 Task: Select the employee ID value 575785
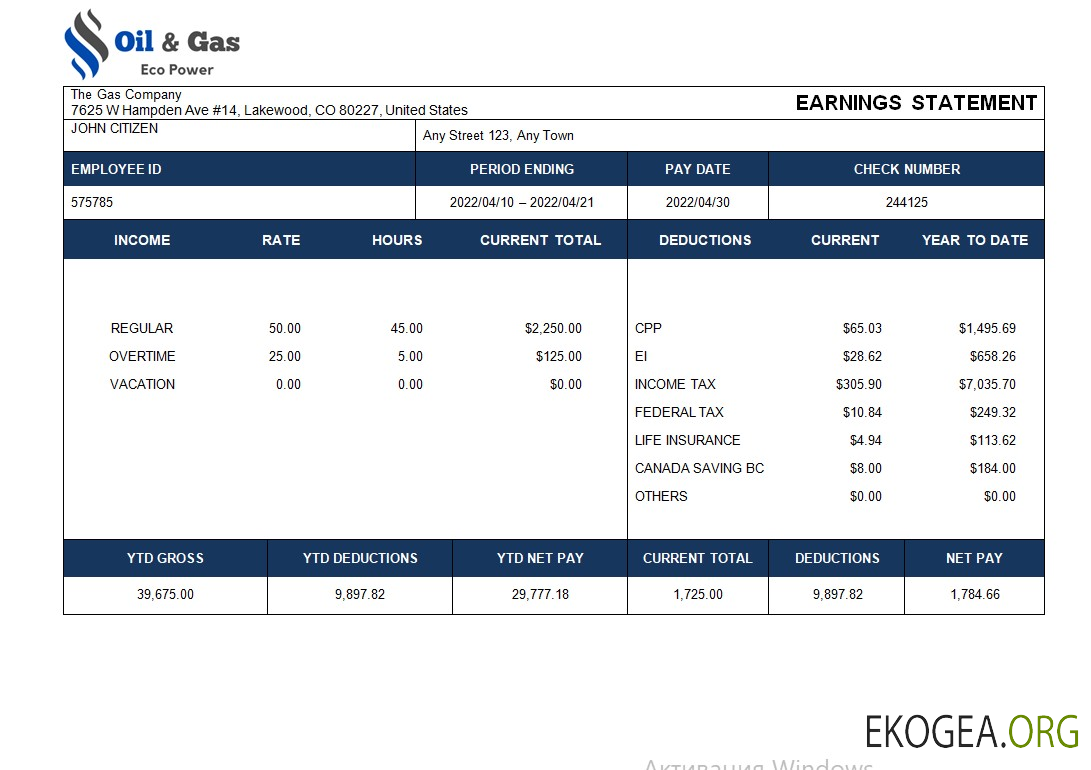click(92, 202)
